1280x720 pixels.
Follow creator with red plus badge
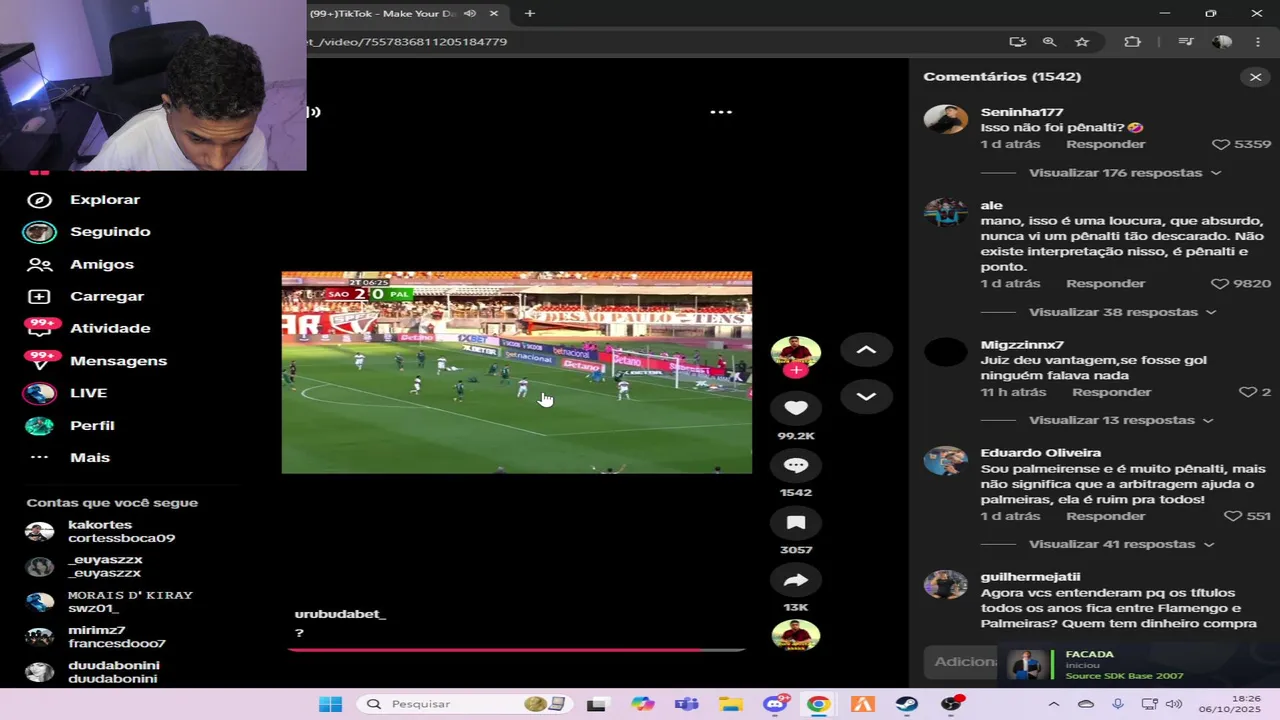(795, 371)
